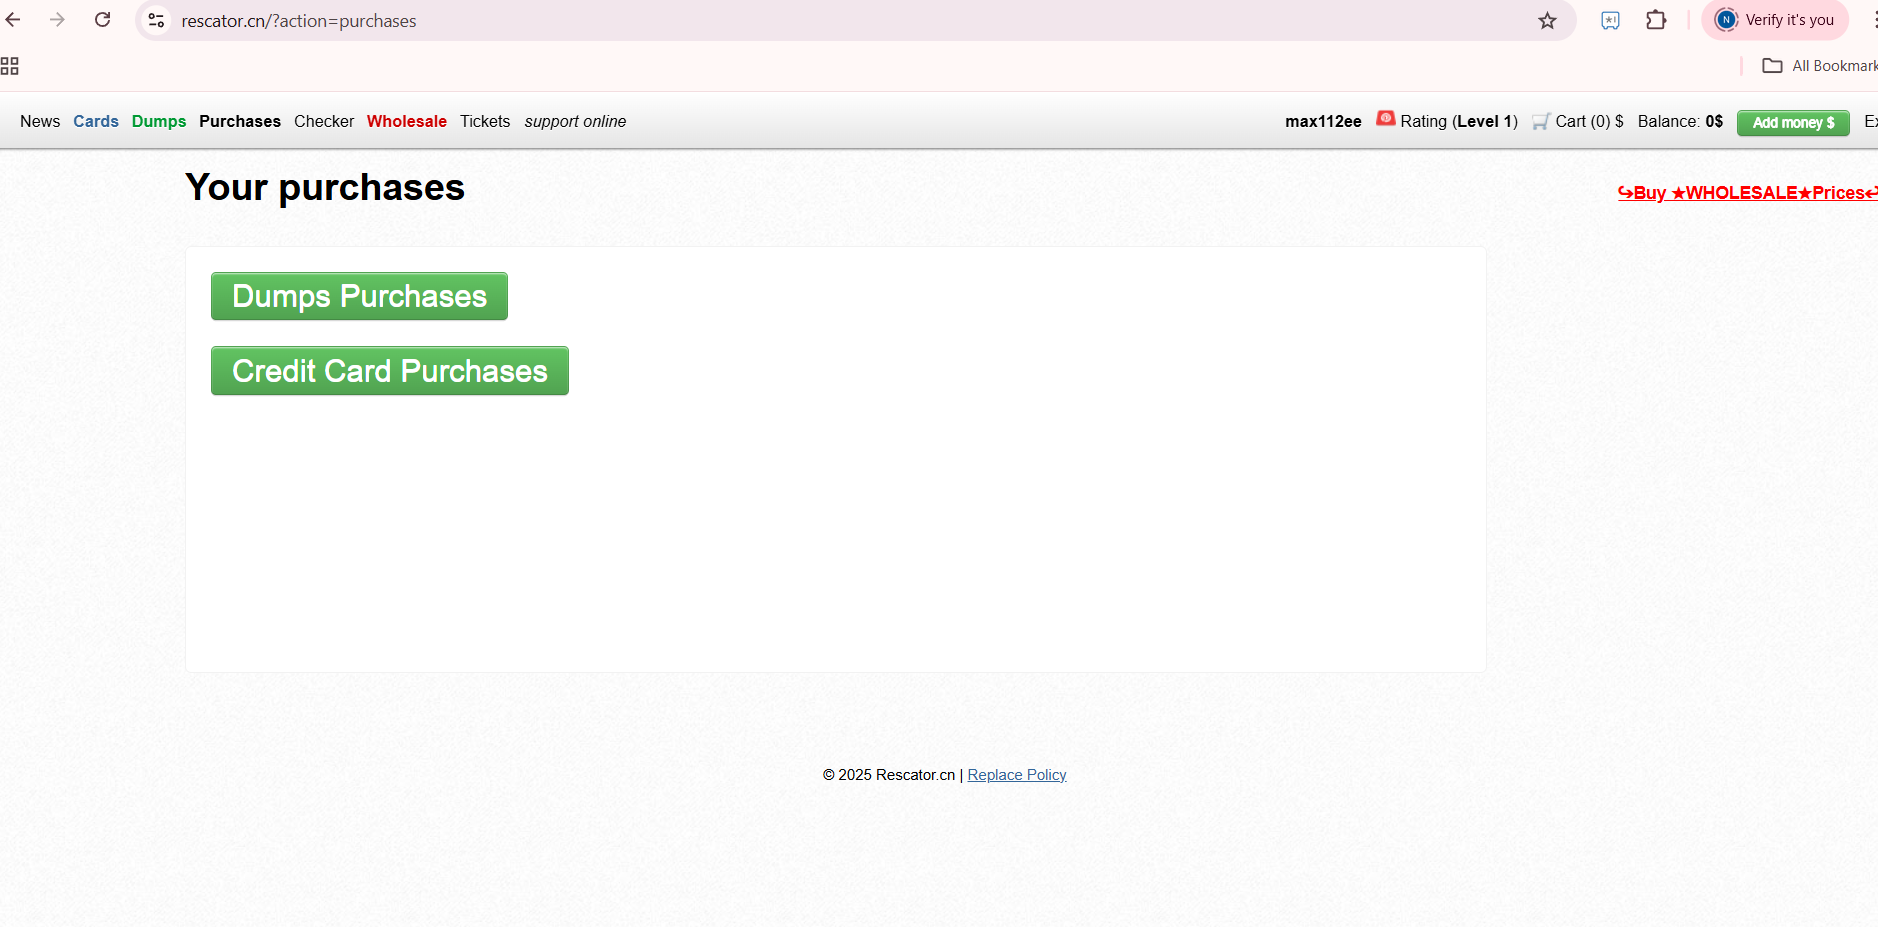Click the username max112ee
Screen dimensions: 1878x927
pyautogui.click(x=1323, y=121)
